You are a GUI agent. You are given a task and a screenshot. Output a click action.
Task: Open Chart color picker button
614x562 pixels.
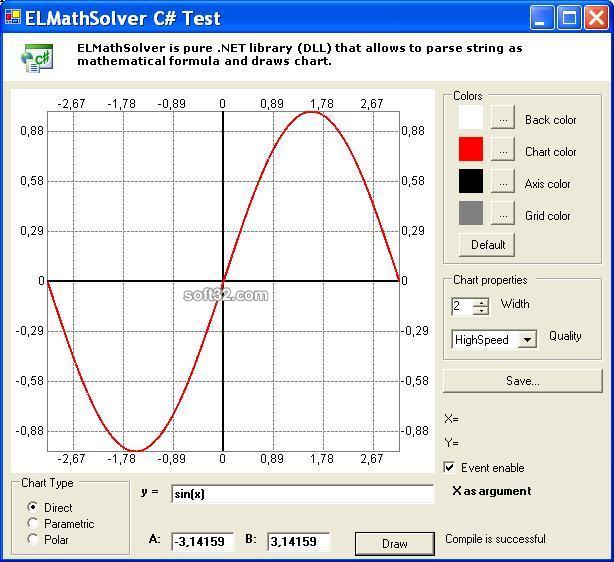click(x=503, y=149)
